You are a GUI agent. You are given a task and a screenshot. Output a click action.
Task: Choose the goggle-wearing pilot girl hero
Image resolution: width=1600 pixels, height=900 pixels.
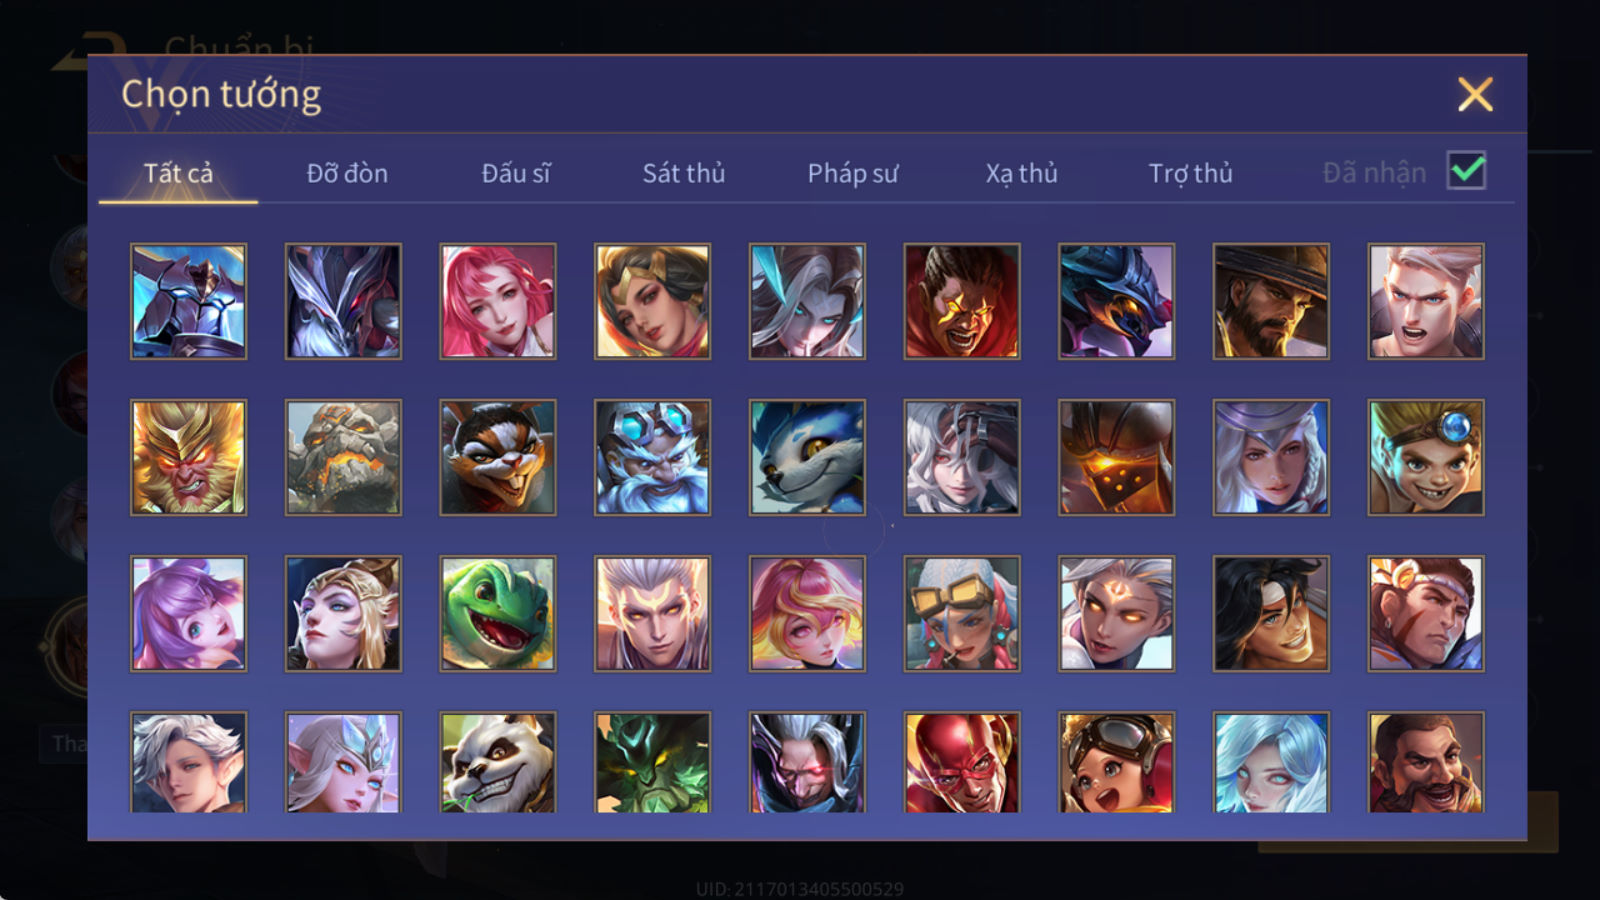click(x=1116, y=762)
